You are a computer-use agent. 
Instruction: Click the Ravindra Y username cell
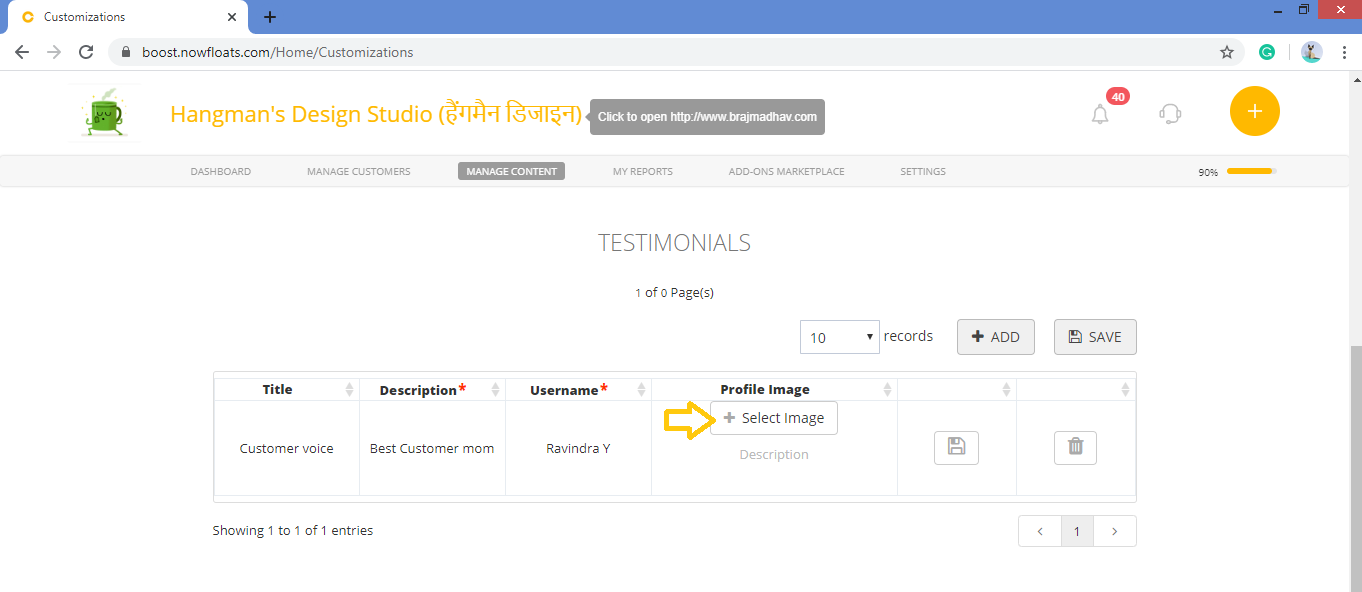click(x=578, y=448)
